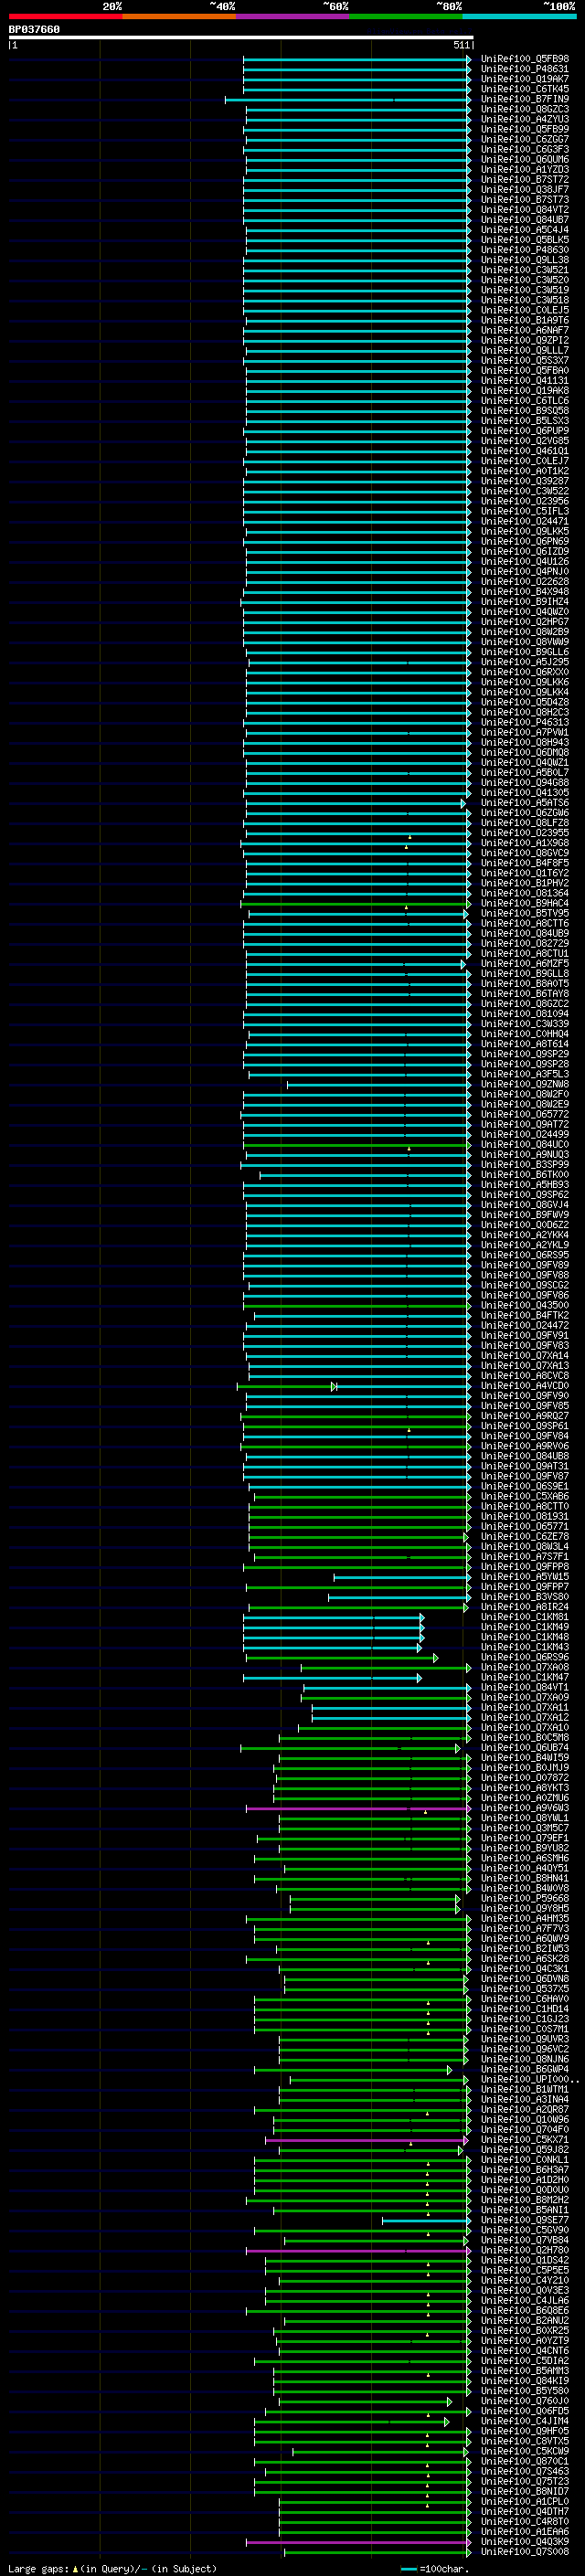Select hit UniRef100_Q9HF05
The height and width of the screenshot is (2576, 585).
(525, 2431)
